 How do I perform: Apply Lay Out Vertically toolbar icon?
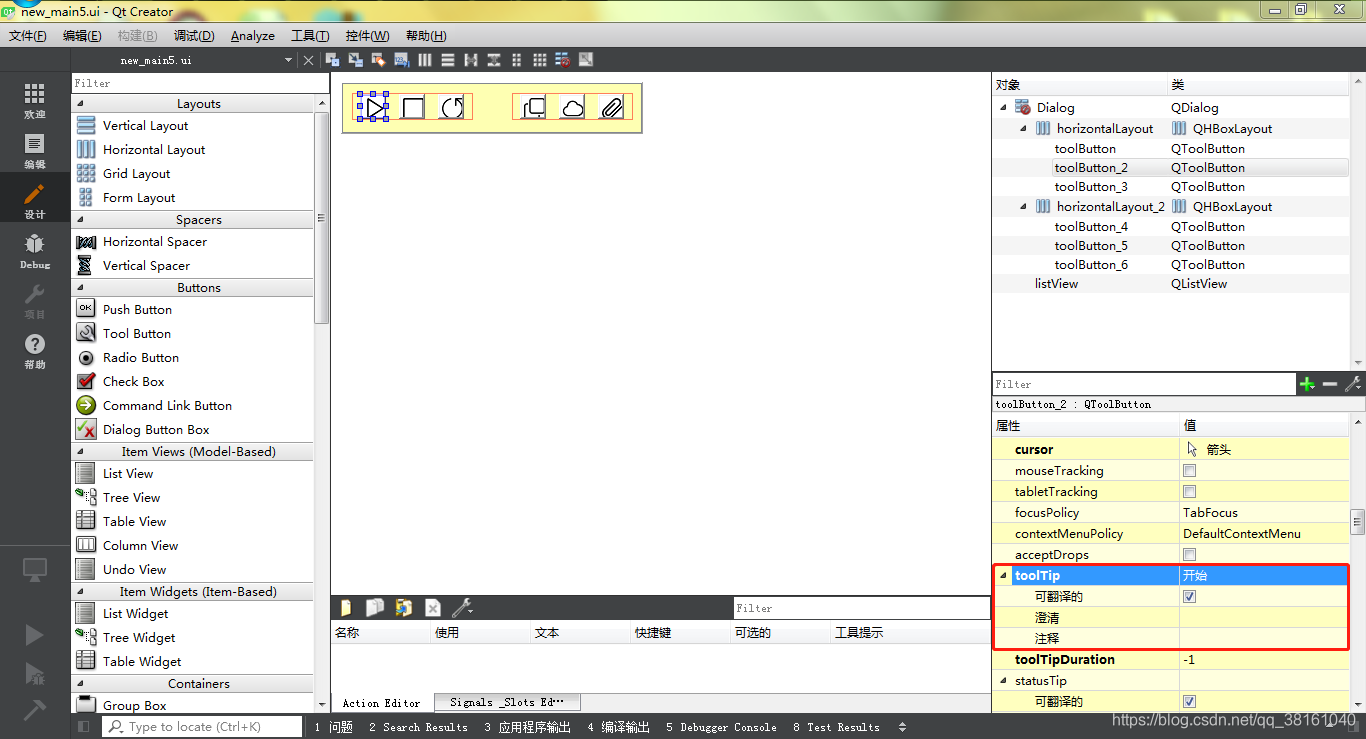(448, 60)
